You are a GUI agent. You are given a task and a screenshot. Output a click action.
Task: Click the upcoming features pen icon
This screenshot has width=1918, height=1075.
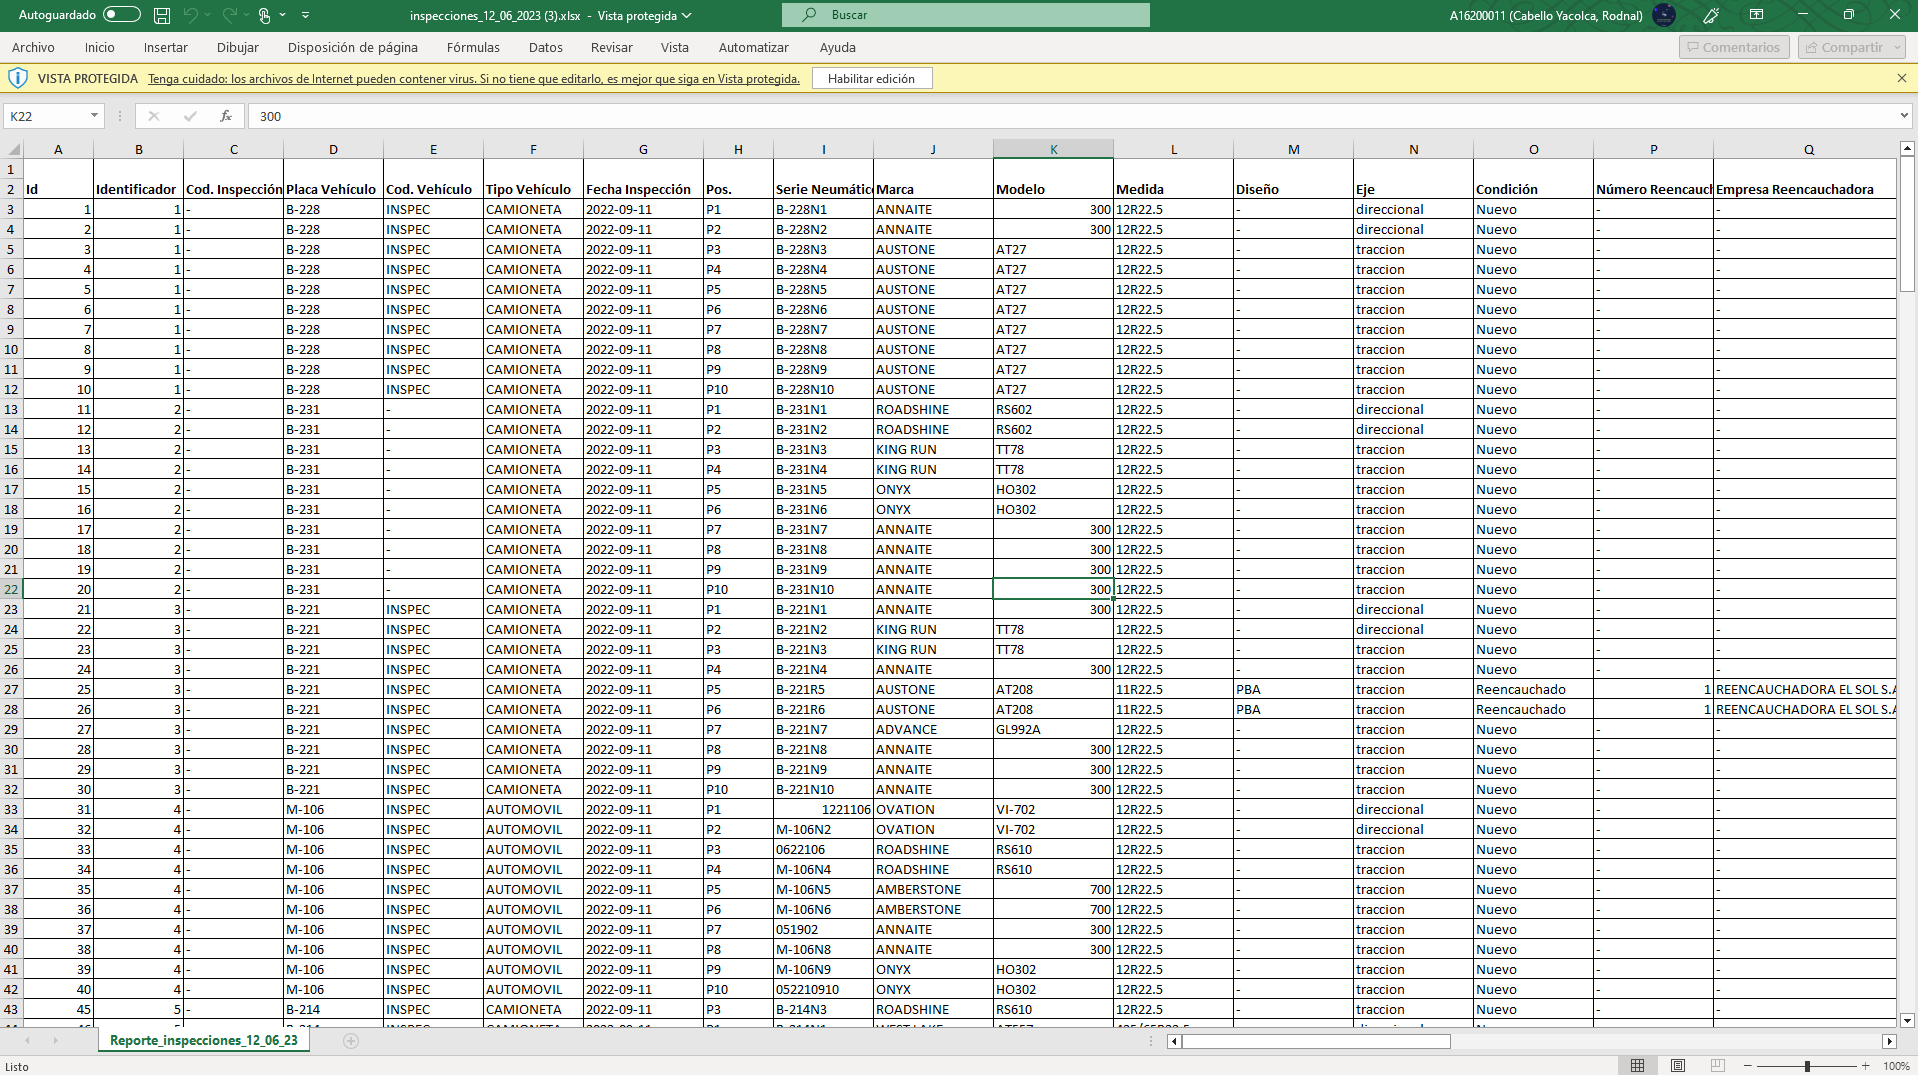pyautogui.click(x=1711, y=15)
